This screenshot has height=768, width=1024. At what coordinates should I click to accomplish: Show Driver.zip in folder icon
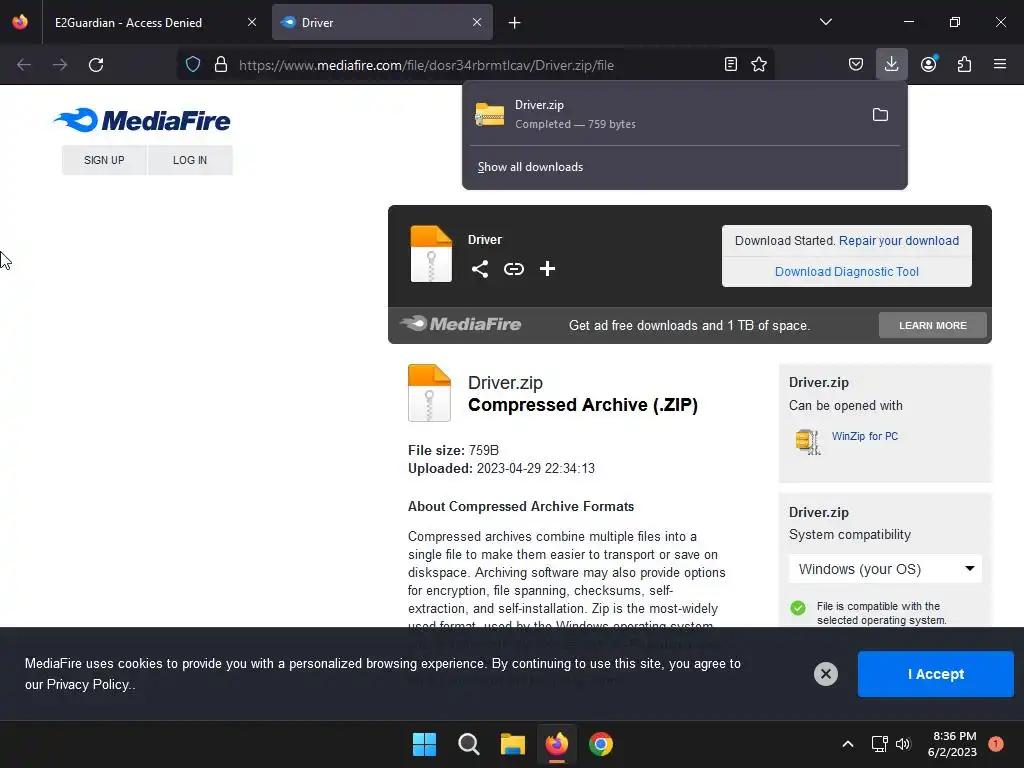click(880, 115)
